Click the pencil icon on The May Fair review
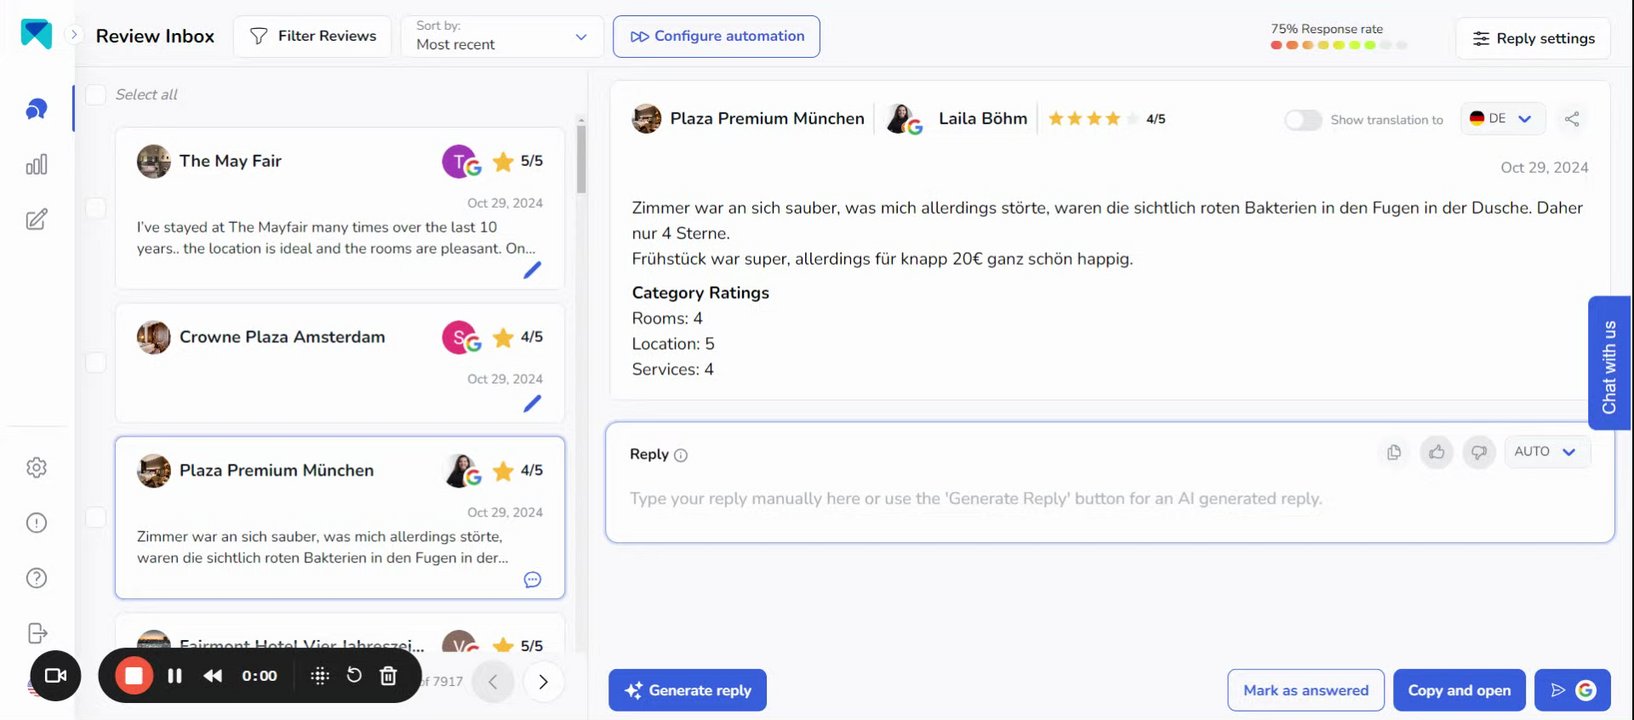Screen dimensions: 1634x720 532,269
